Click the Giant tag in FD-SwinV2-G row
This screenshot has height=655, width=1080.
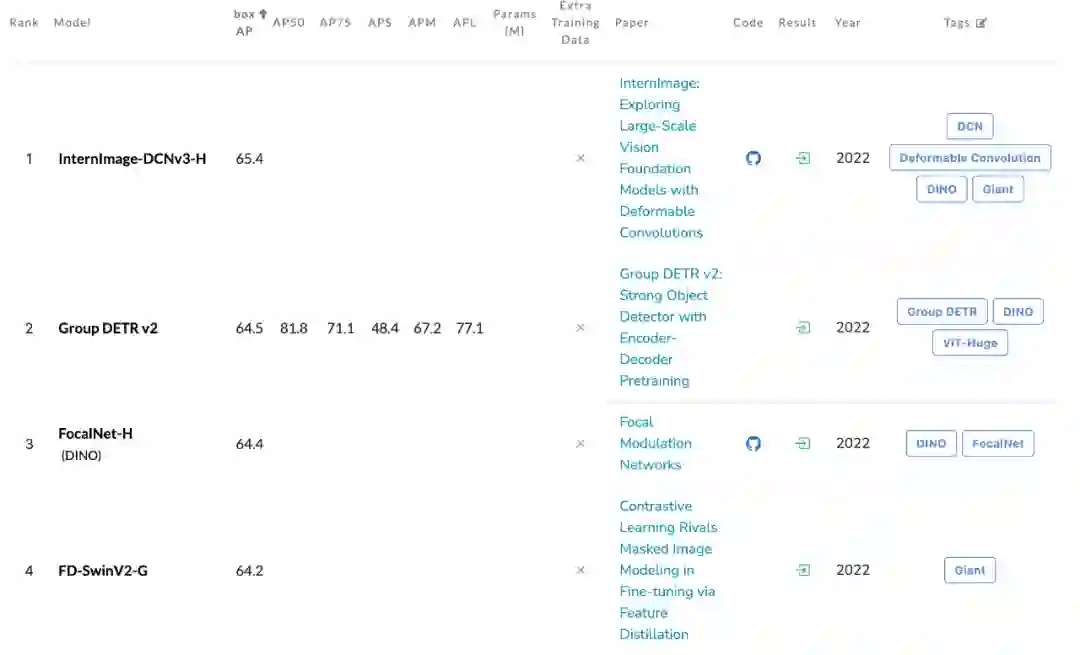(969, 570)
